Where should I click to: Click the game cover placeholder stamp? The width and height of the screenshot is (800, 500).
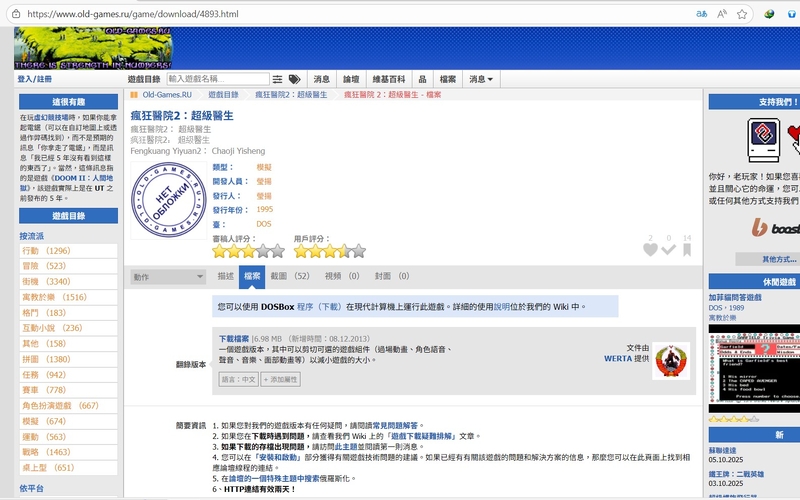click(169, 200)
